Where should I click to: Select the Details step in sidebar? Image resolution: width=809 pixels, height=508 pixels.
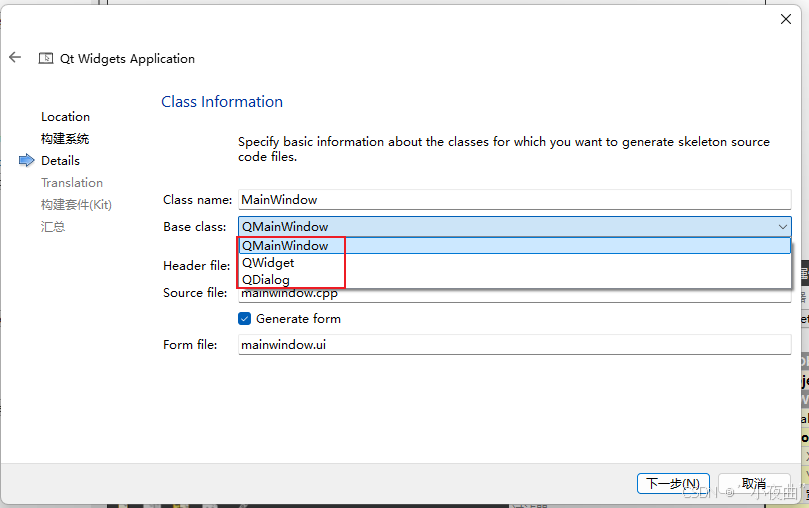[x=60, y=161]
